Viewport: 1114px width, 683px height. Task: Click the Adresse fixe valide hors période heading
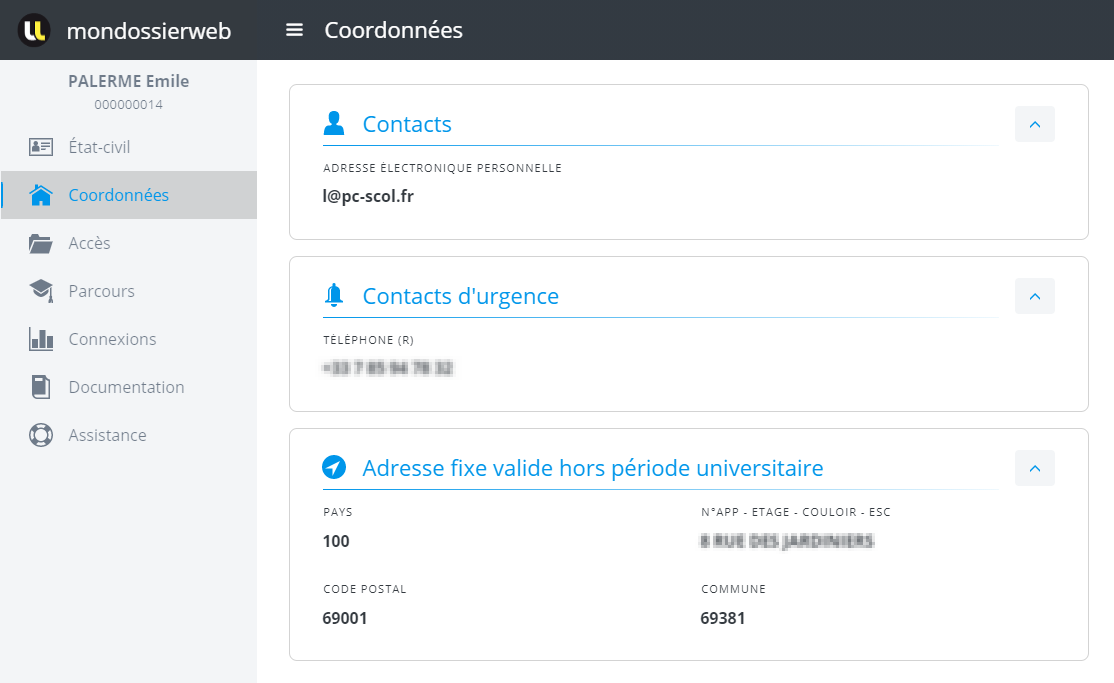(x=592, y=468)
